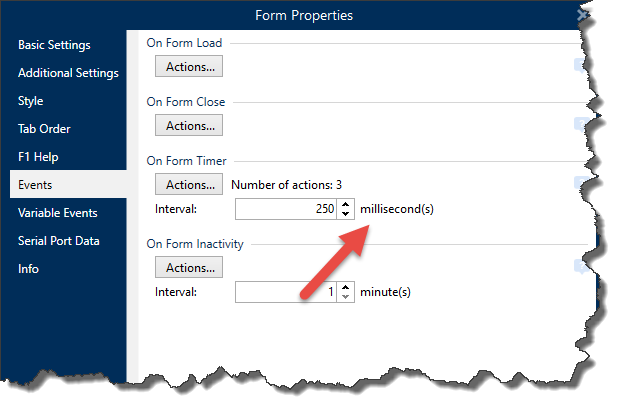Increase inactivity minutes with up arrow
Screen dimensions: 623x411
[346, 287]
